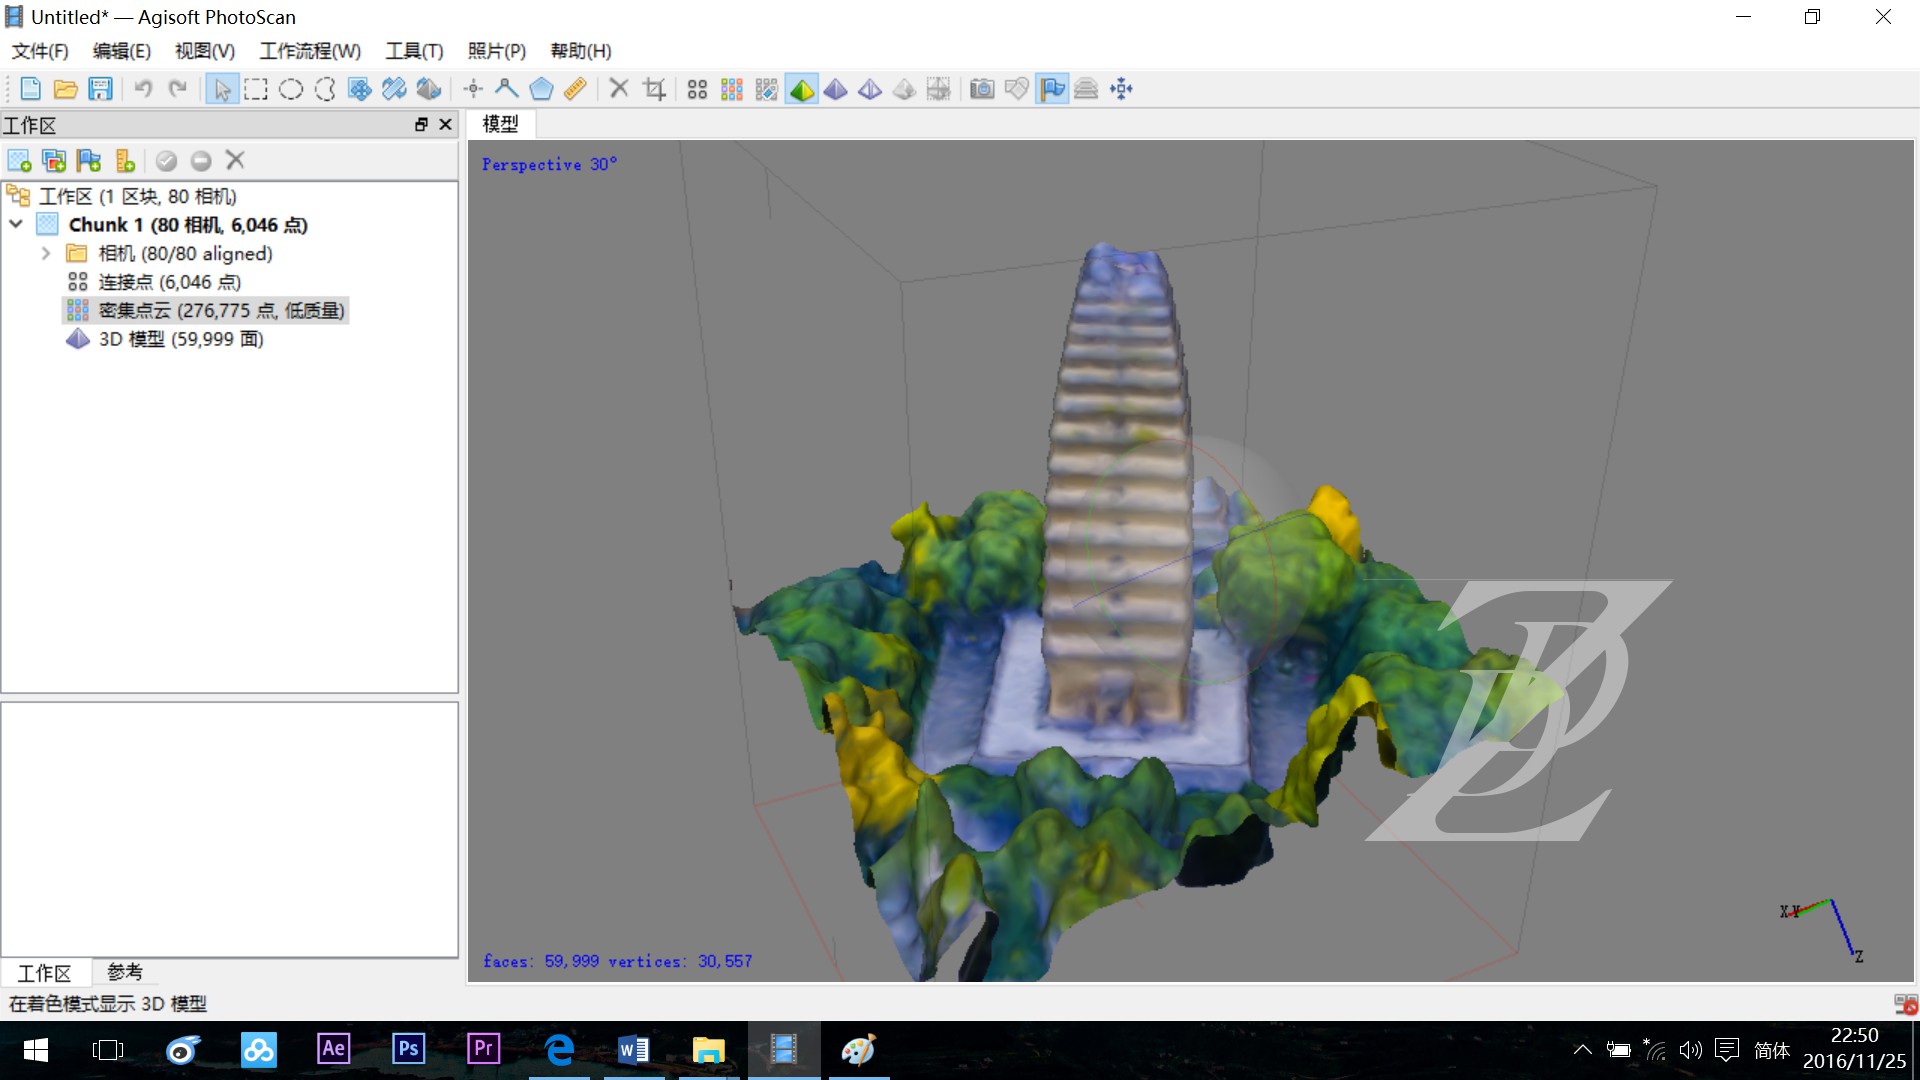Launch After Effects from taskbar
This screenshot has height=1080, width=1920.
[x=333, y=1049]
